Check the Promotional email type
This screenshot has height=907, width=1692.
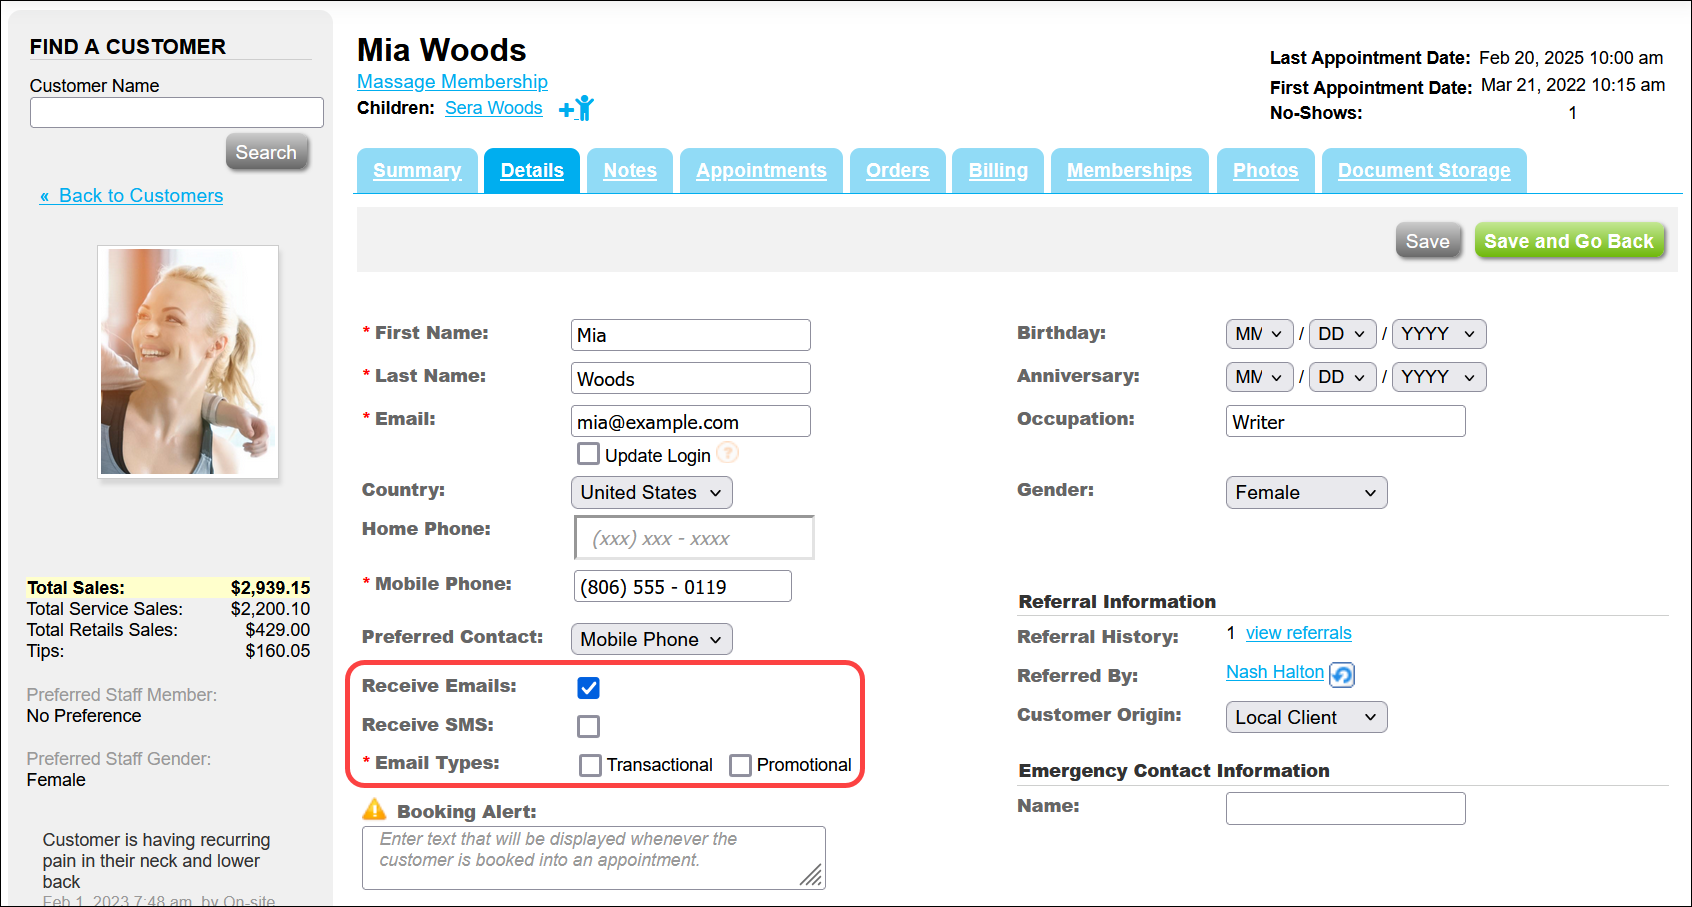pyautogui.click(x=740, y=764)
